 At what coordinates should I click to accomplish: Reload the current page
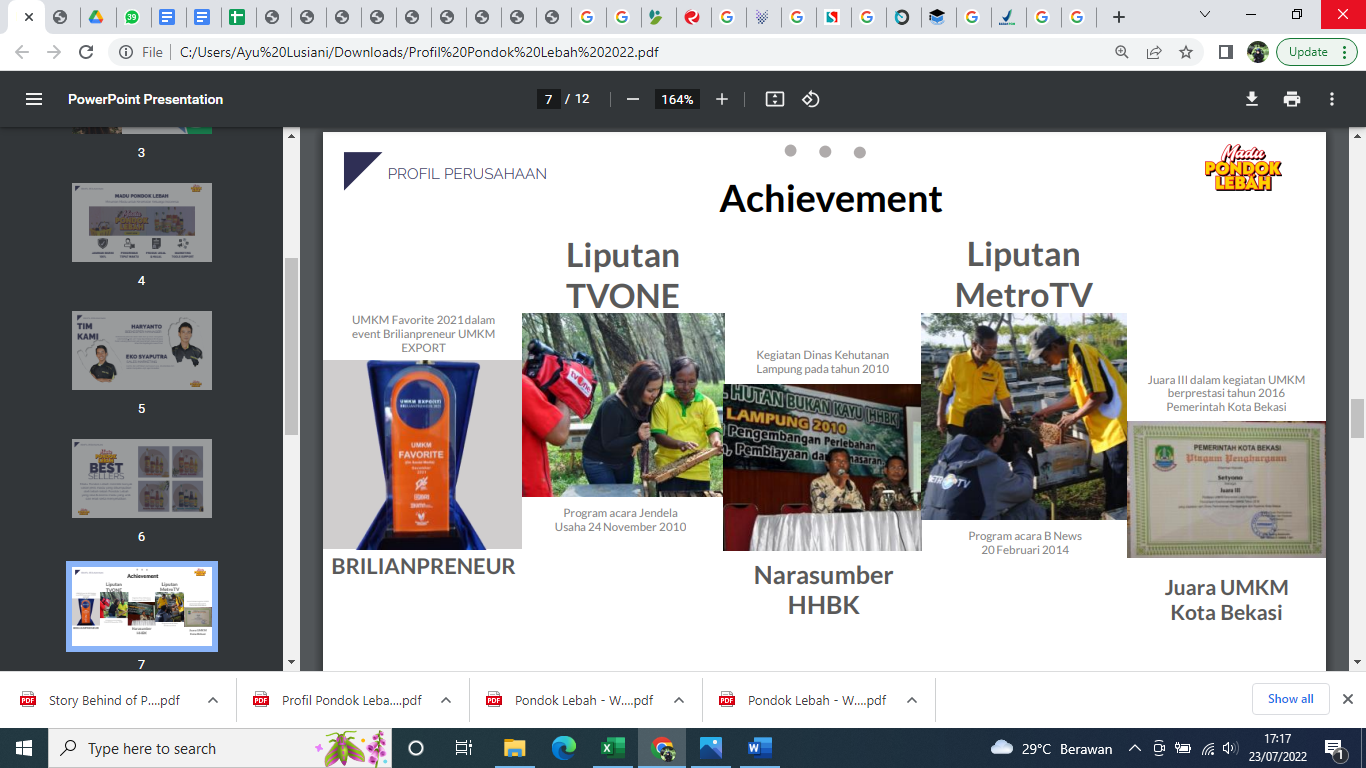point(86,52)
